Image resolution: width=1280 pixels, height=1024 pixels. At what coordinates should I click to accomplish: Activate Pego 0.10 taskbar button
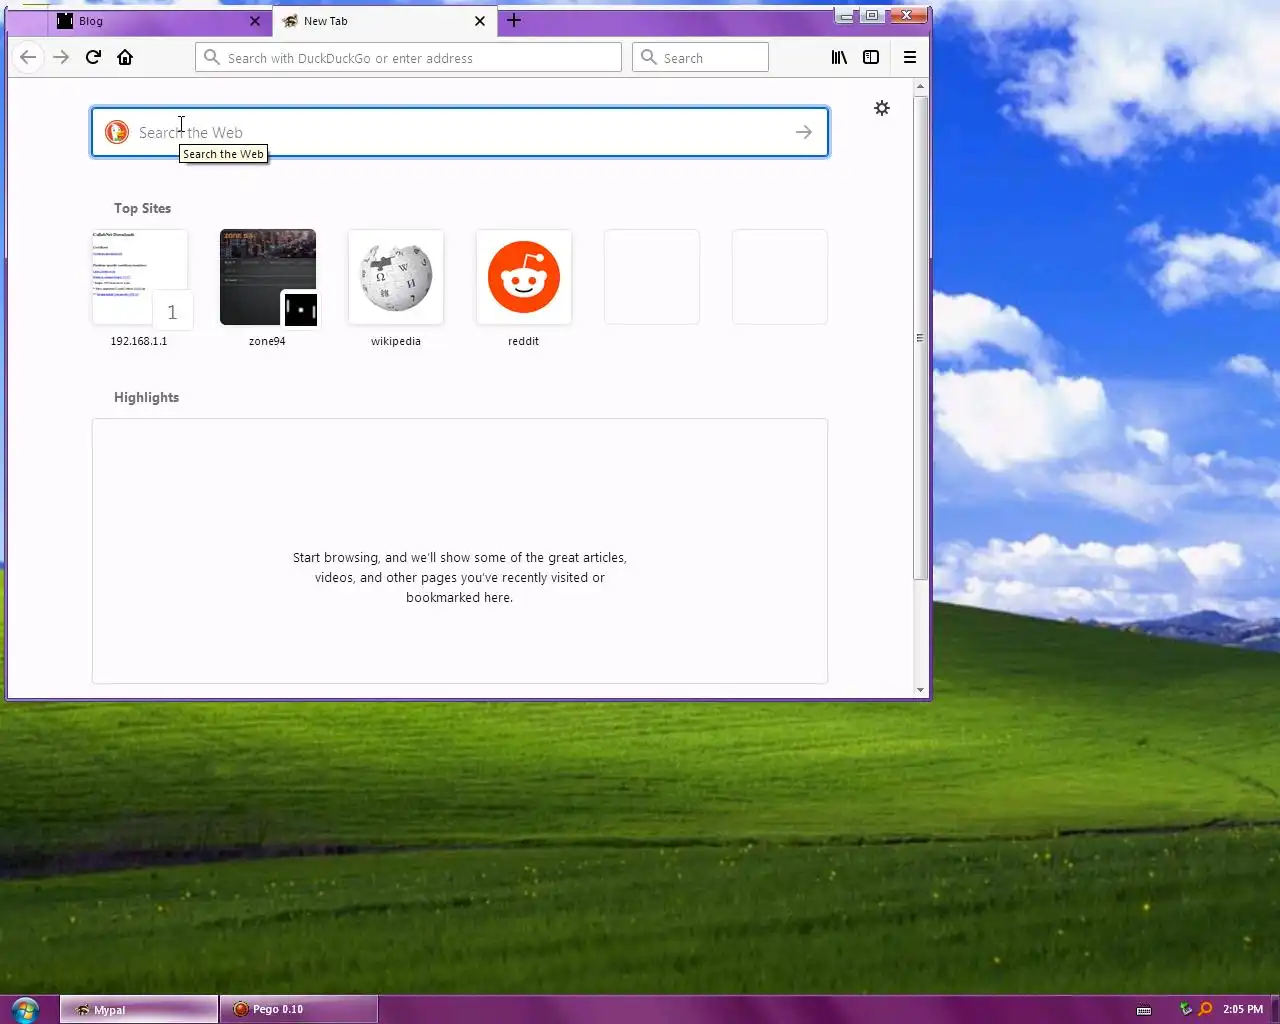pyautogui.click(x=300, y=1009)
